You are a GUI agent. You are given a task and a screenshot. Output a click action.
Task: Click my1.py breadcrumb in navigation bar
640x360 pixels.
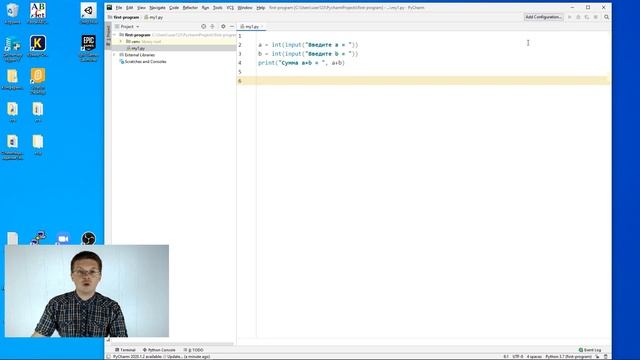(154, 18)
